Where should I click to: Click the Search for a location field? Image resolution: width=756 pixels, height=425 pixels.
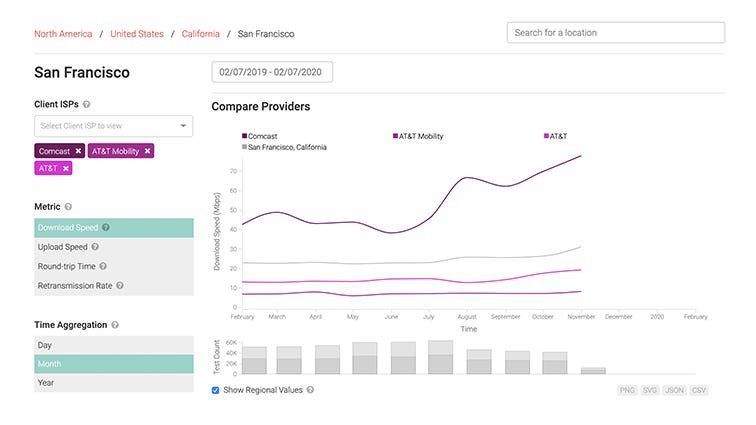(x=616, y=33)
